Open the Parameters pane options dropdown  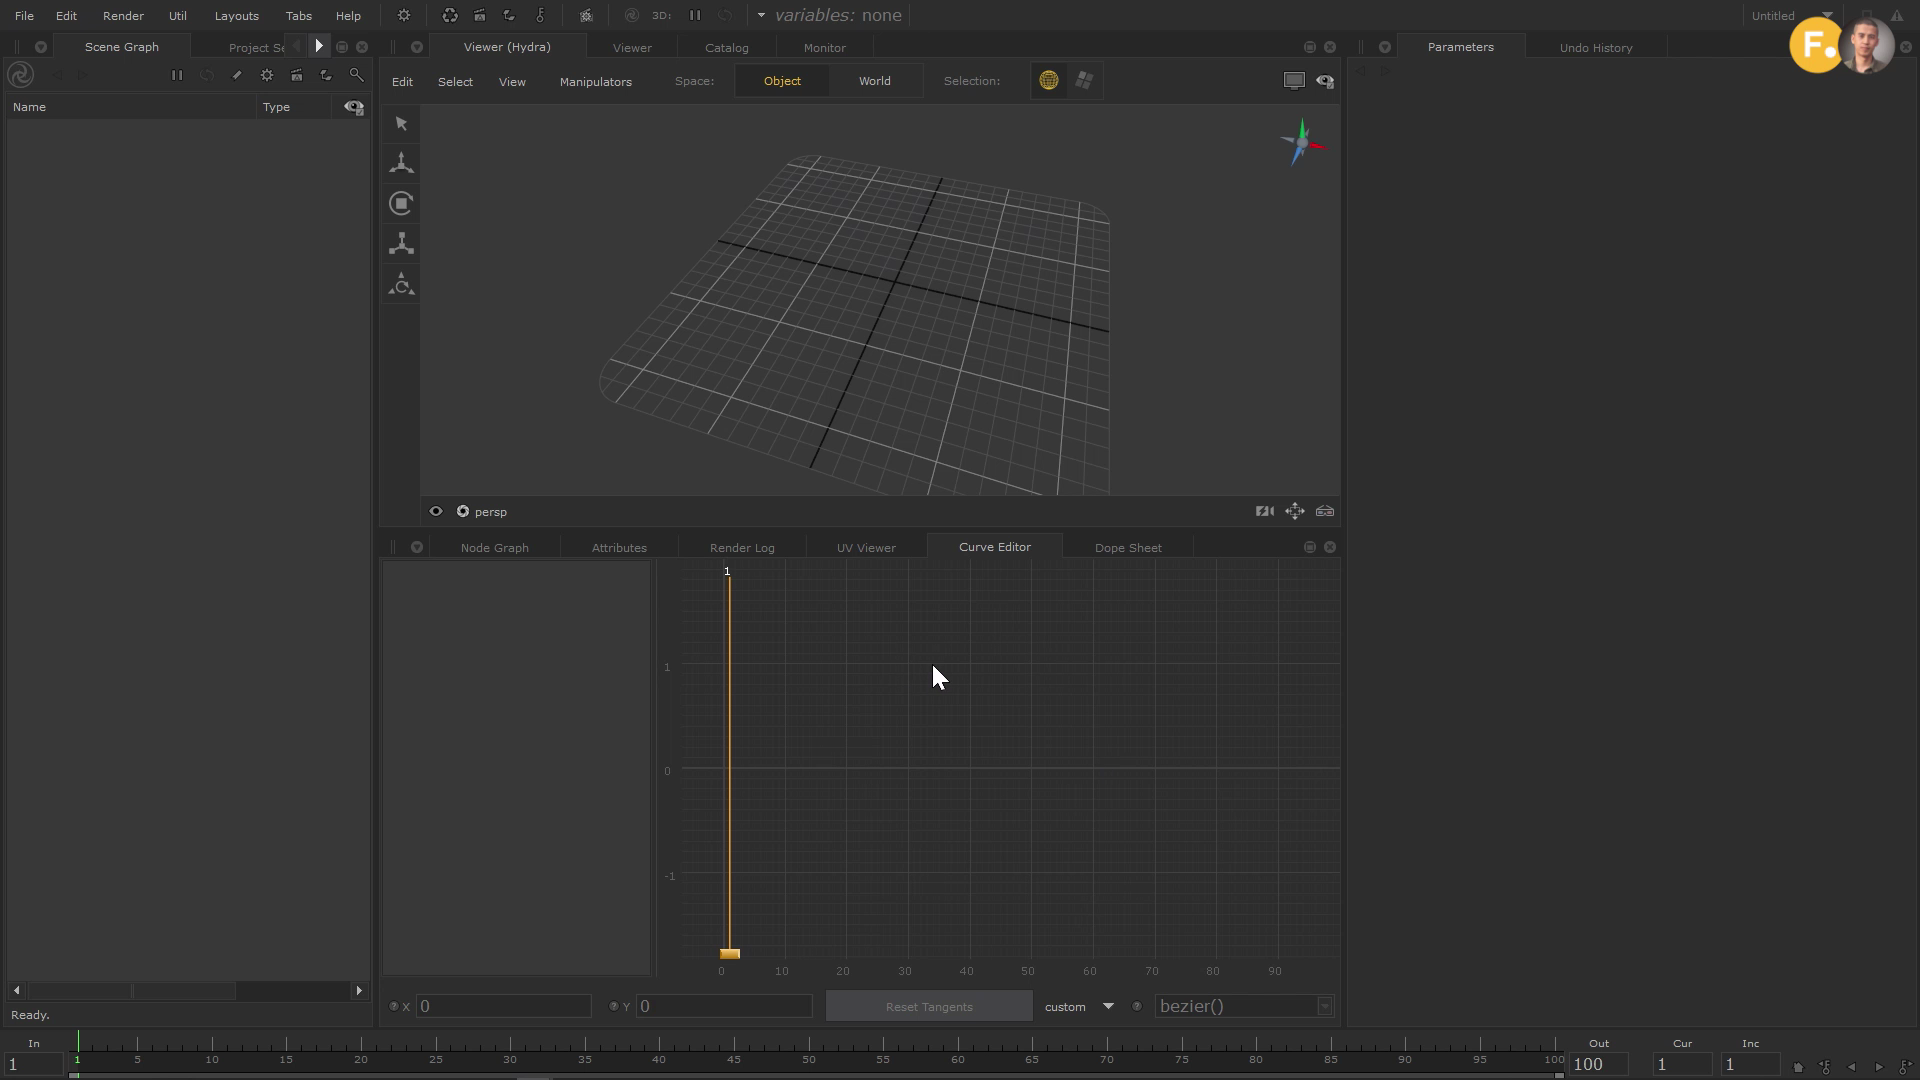(1385, 47)
